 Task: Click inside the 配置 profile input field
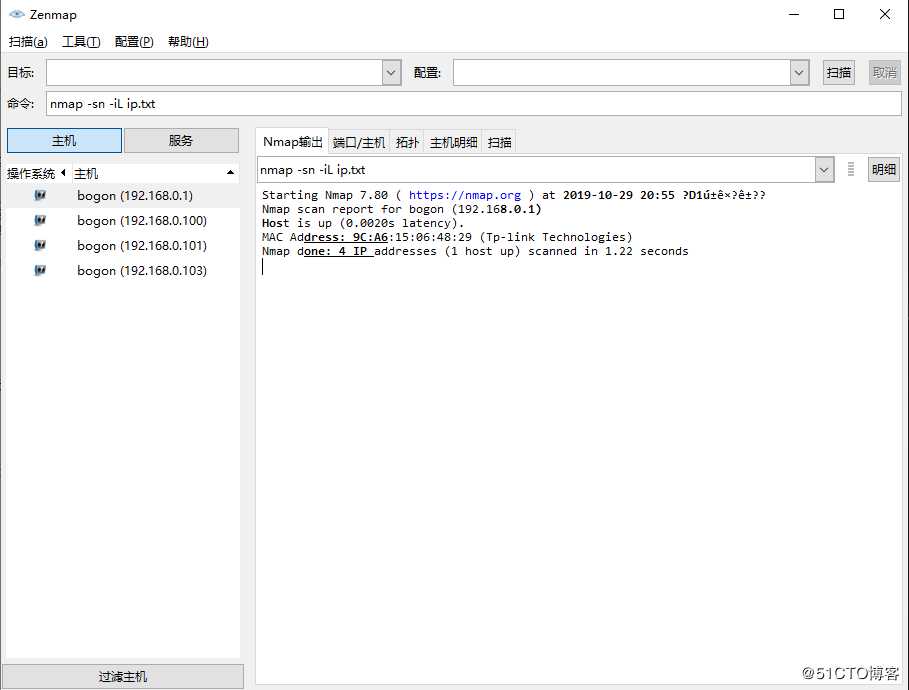click(x=622, y=73)
